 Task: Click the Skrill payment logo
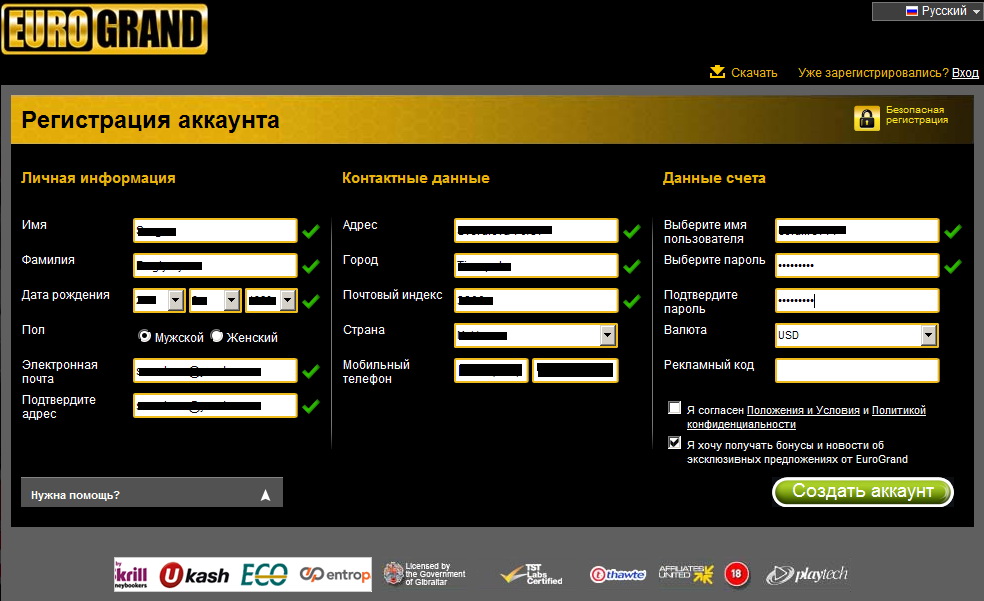(132, 575)
